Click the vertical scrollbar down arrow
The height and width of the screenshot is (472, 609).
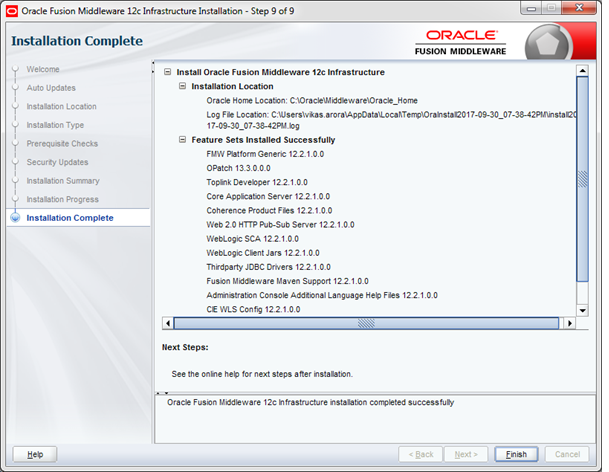(x=582, y=310)
